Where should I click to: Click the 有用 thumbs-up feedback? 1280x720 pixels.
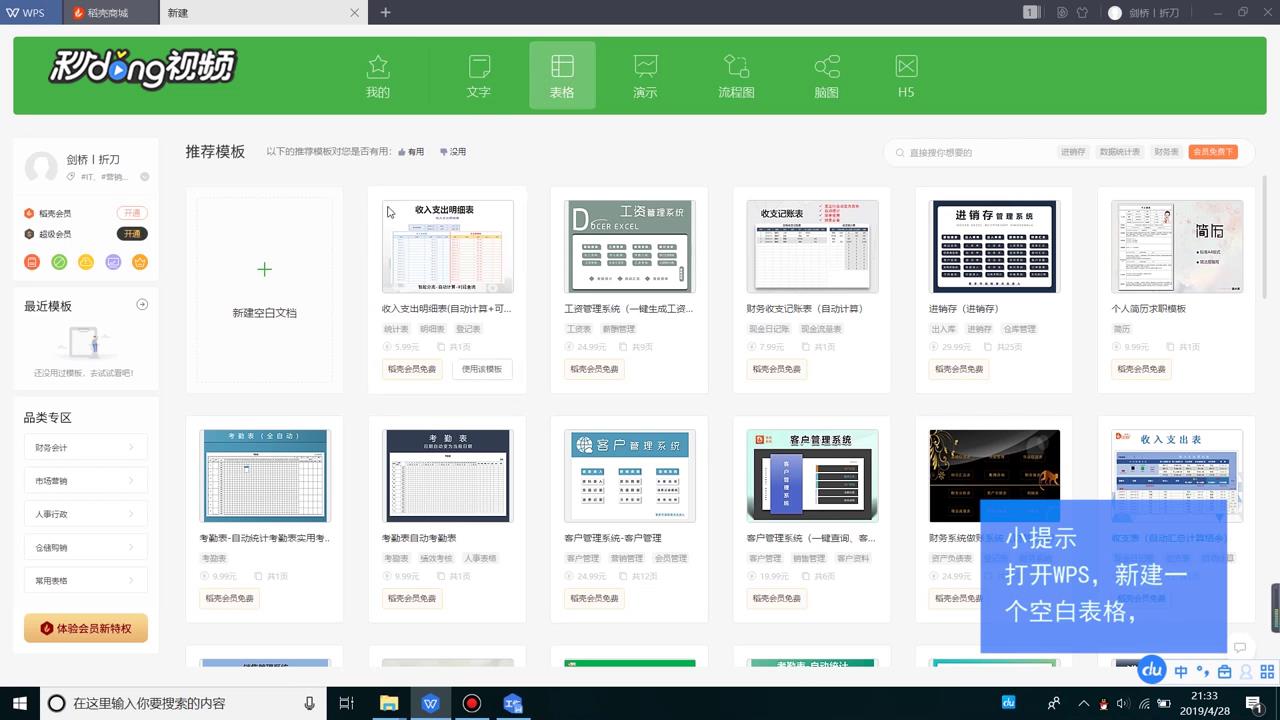tap(411, 152)
